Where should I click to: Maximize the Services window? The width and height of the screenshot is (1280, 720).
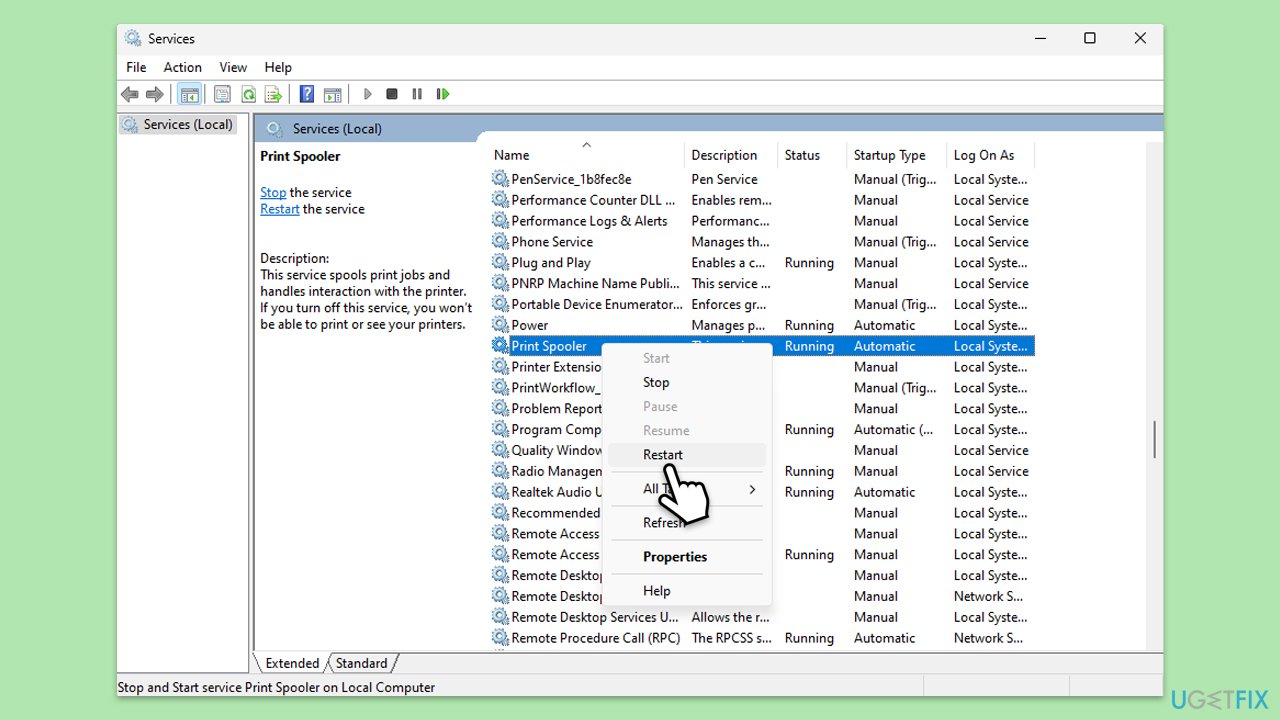pyautogui.click(x=1090, y=38)
